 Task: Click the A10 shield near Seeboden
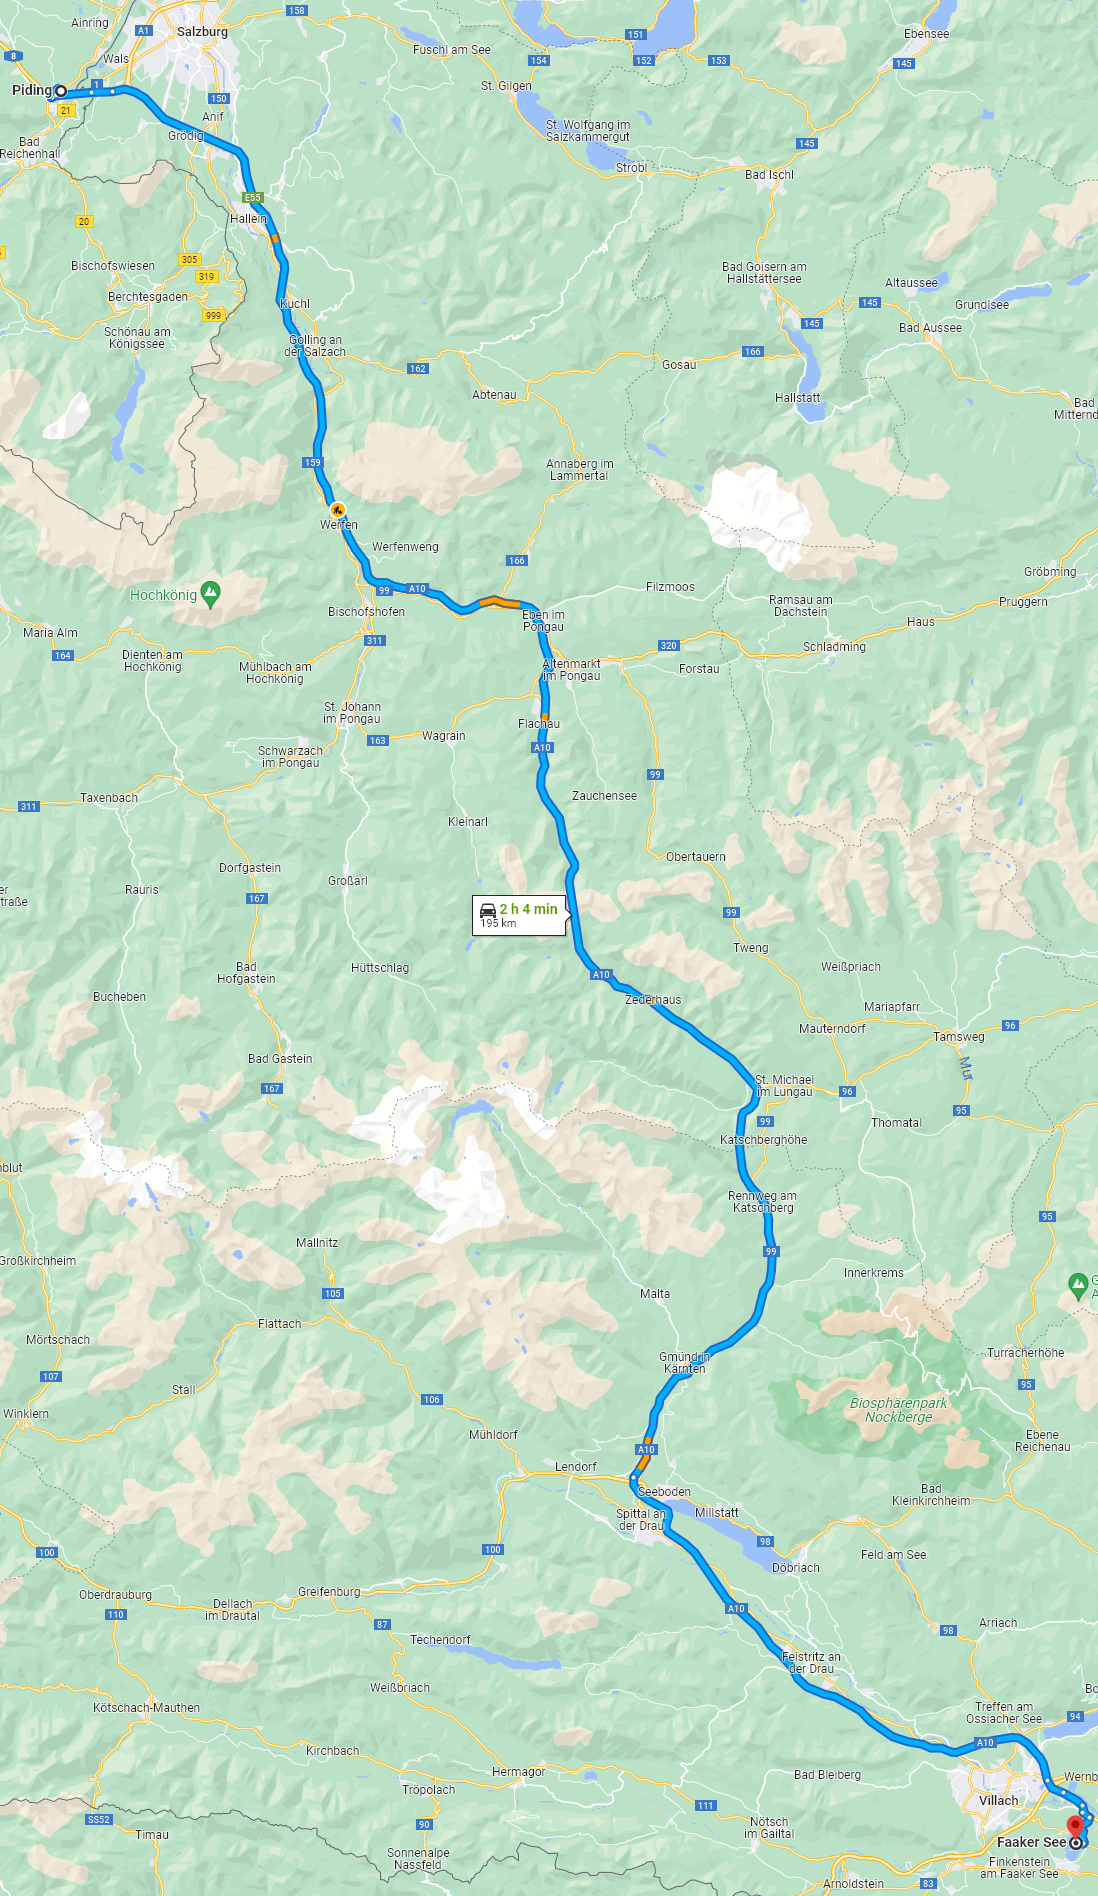point(646,1449)
